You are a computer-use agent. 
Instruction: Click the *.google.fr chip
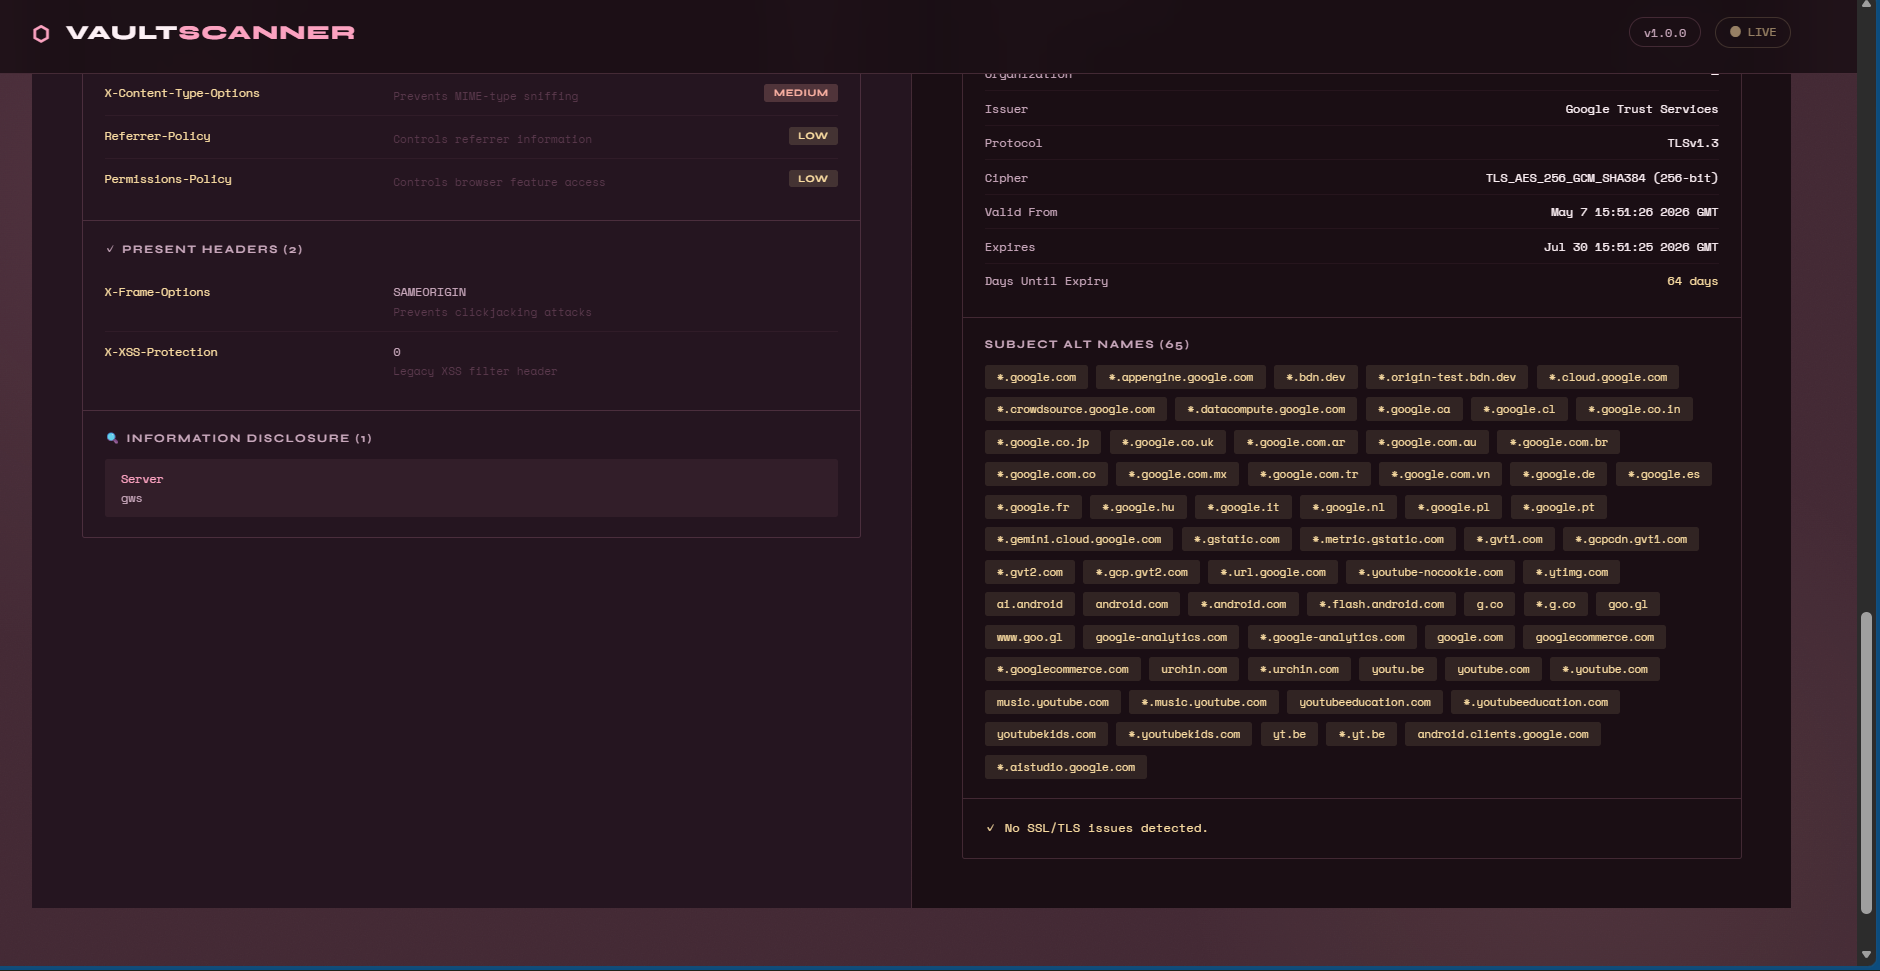tap(1033, 507)
